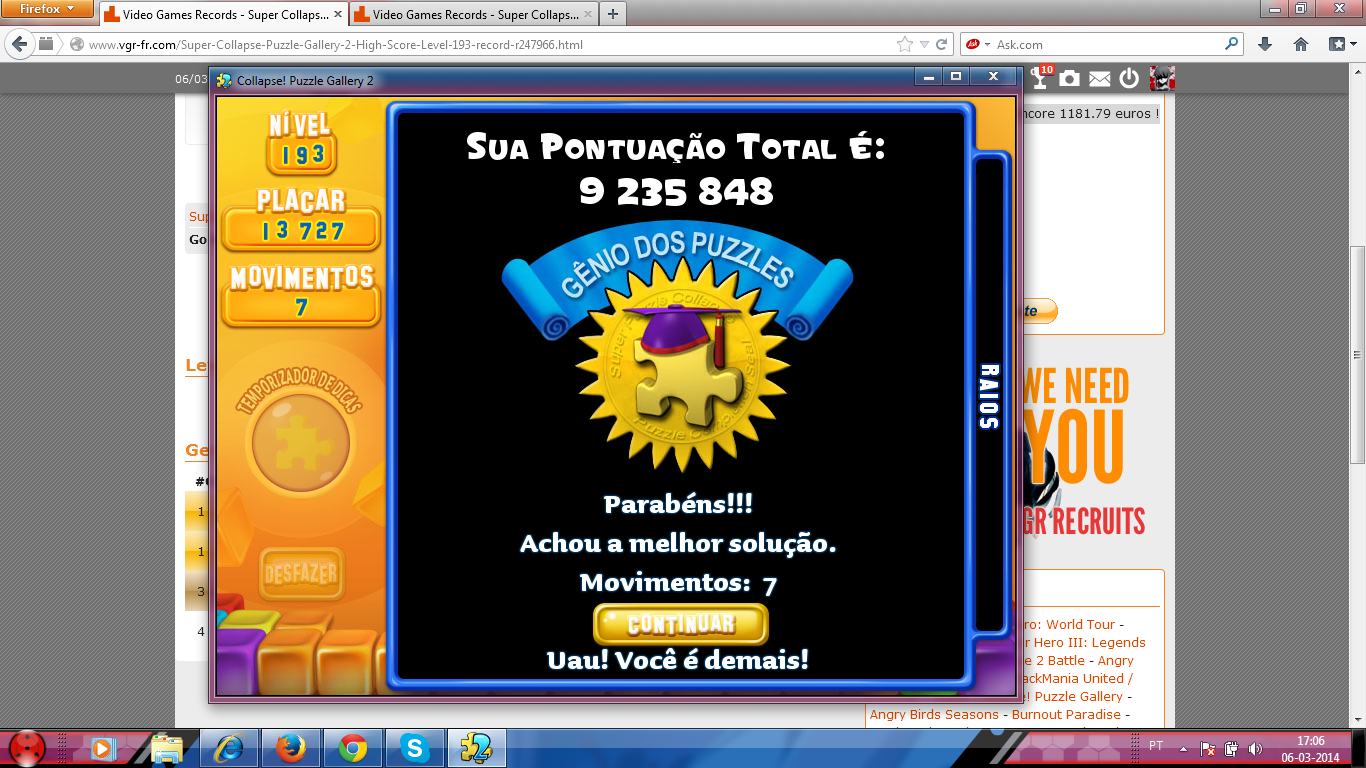Click the bookmark star icon
The height and width of the screenshot is (768, 1366).
(905, 44)
